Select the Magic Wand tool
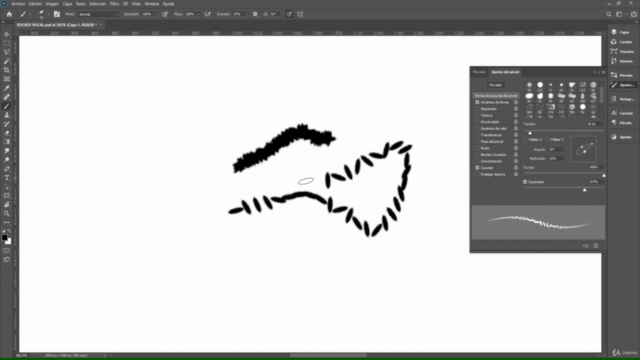 click(x=7, y=61)
